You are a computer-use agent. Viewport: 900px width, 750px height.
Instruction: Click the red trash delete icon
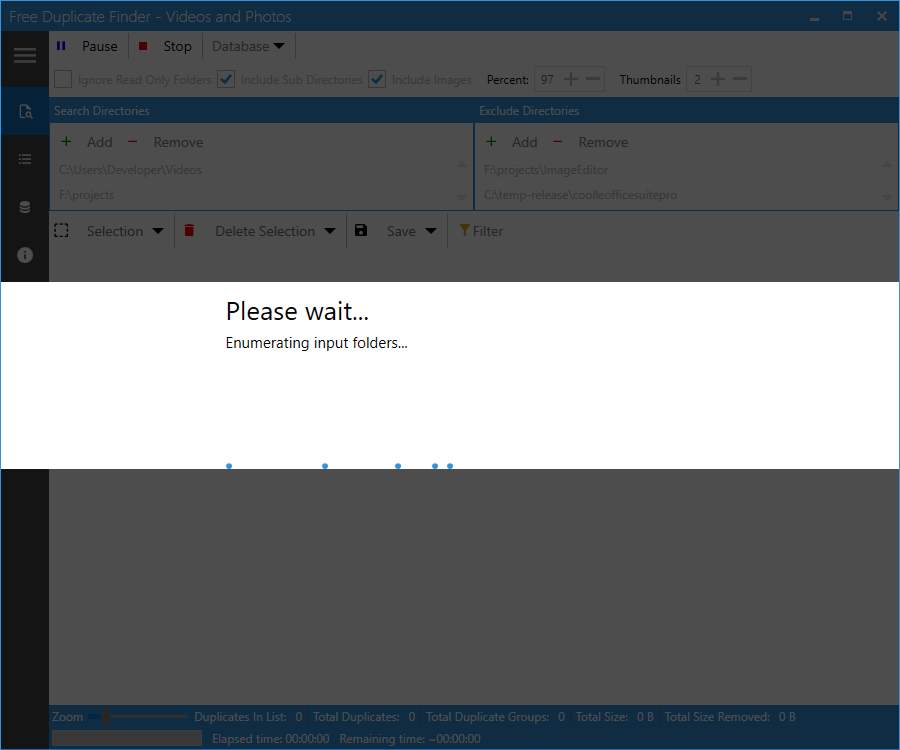click(x=189, y=231)
